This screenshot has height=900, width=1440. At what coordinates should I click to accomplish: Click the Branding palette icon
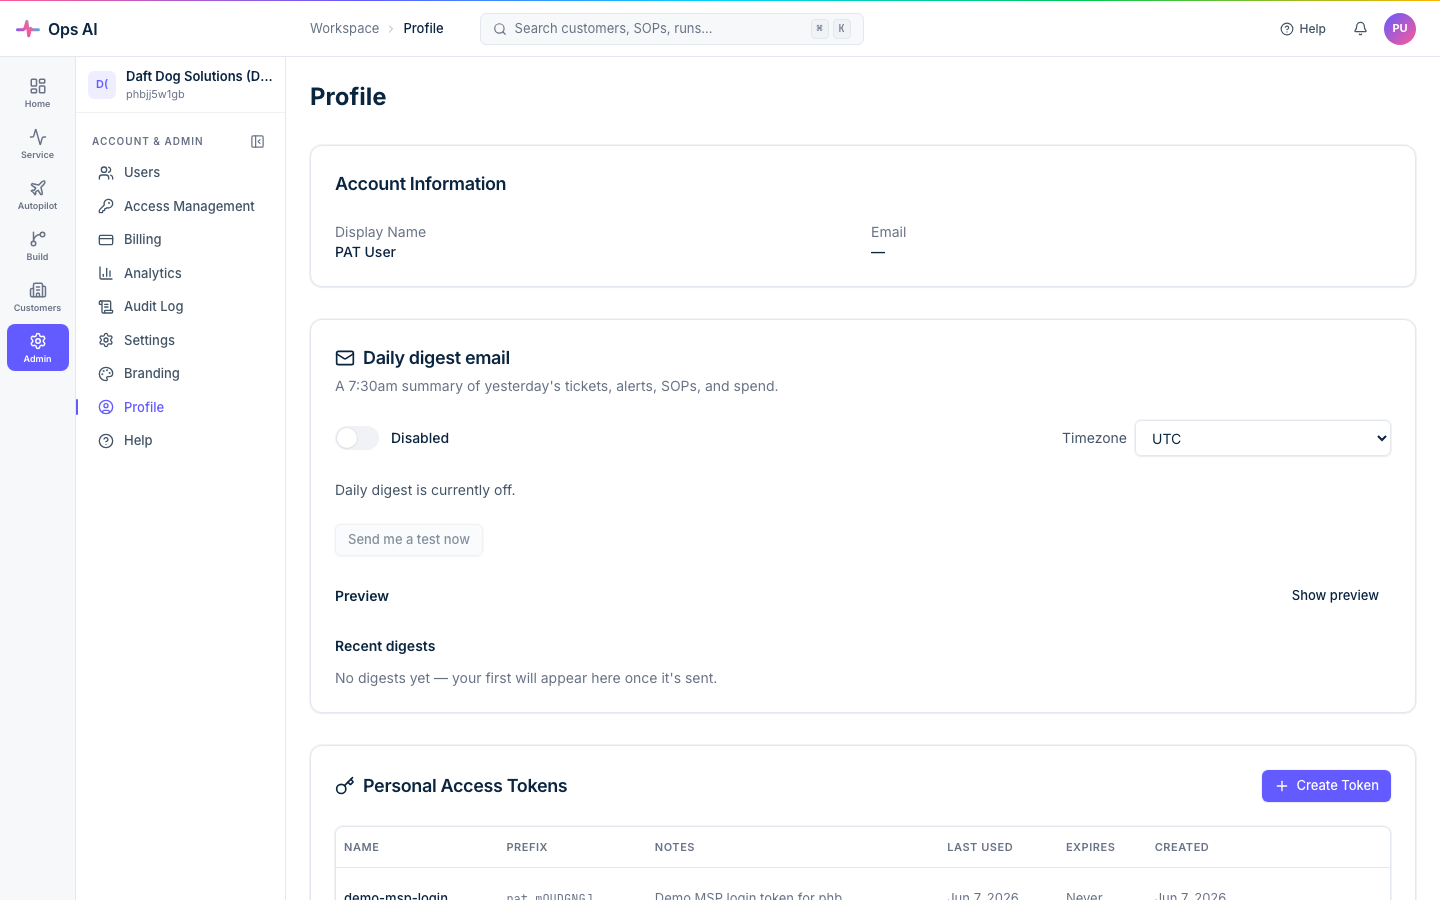(x=106, y=374)
